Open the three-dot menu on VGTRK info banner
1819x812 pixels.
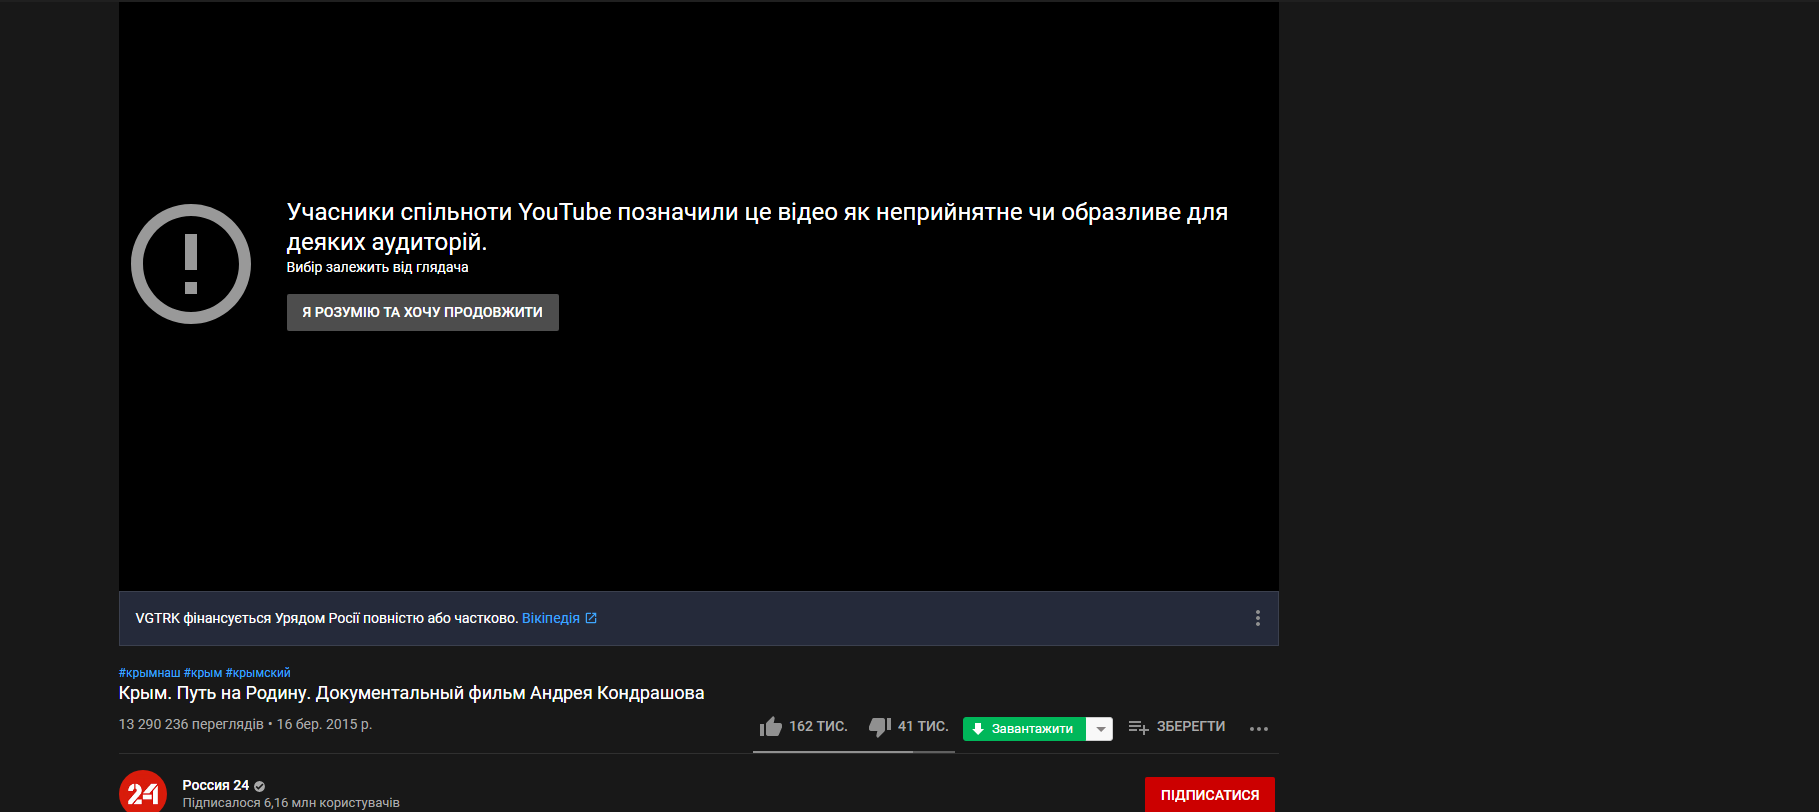pyautogui.click(x=1257, y=618)
